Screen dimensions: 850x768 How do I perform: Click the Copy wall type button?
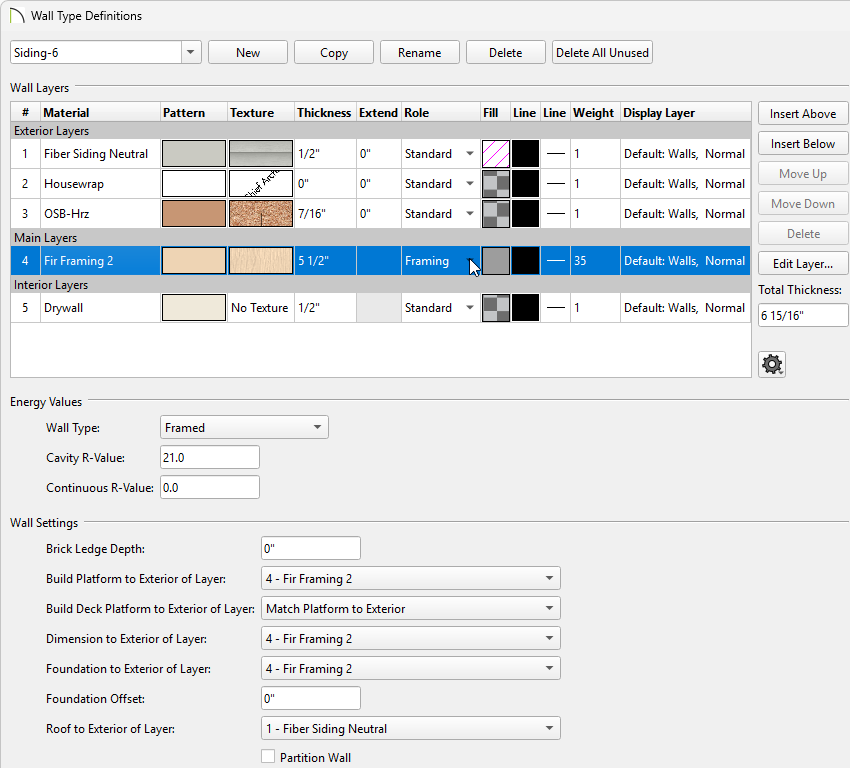(333, 53)
